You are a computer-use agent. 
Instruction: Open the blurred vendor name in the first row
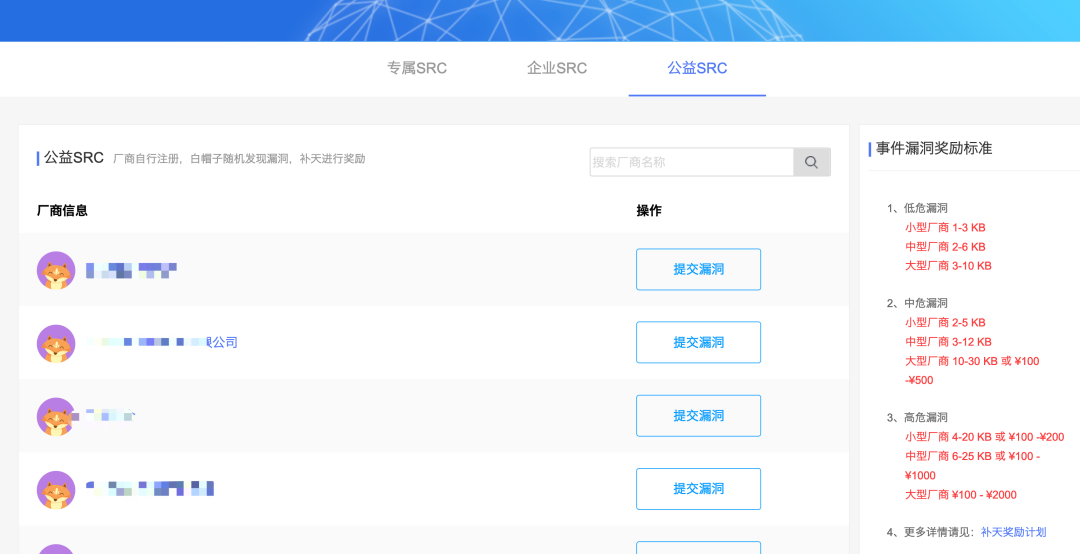tap(132, 270)
